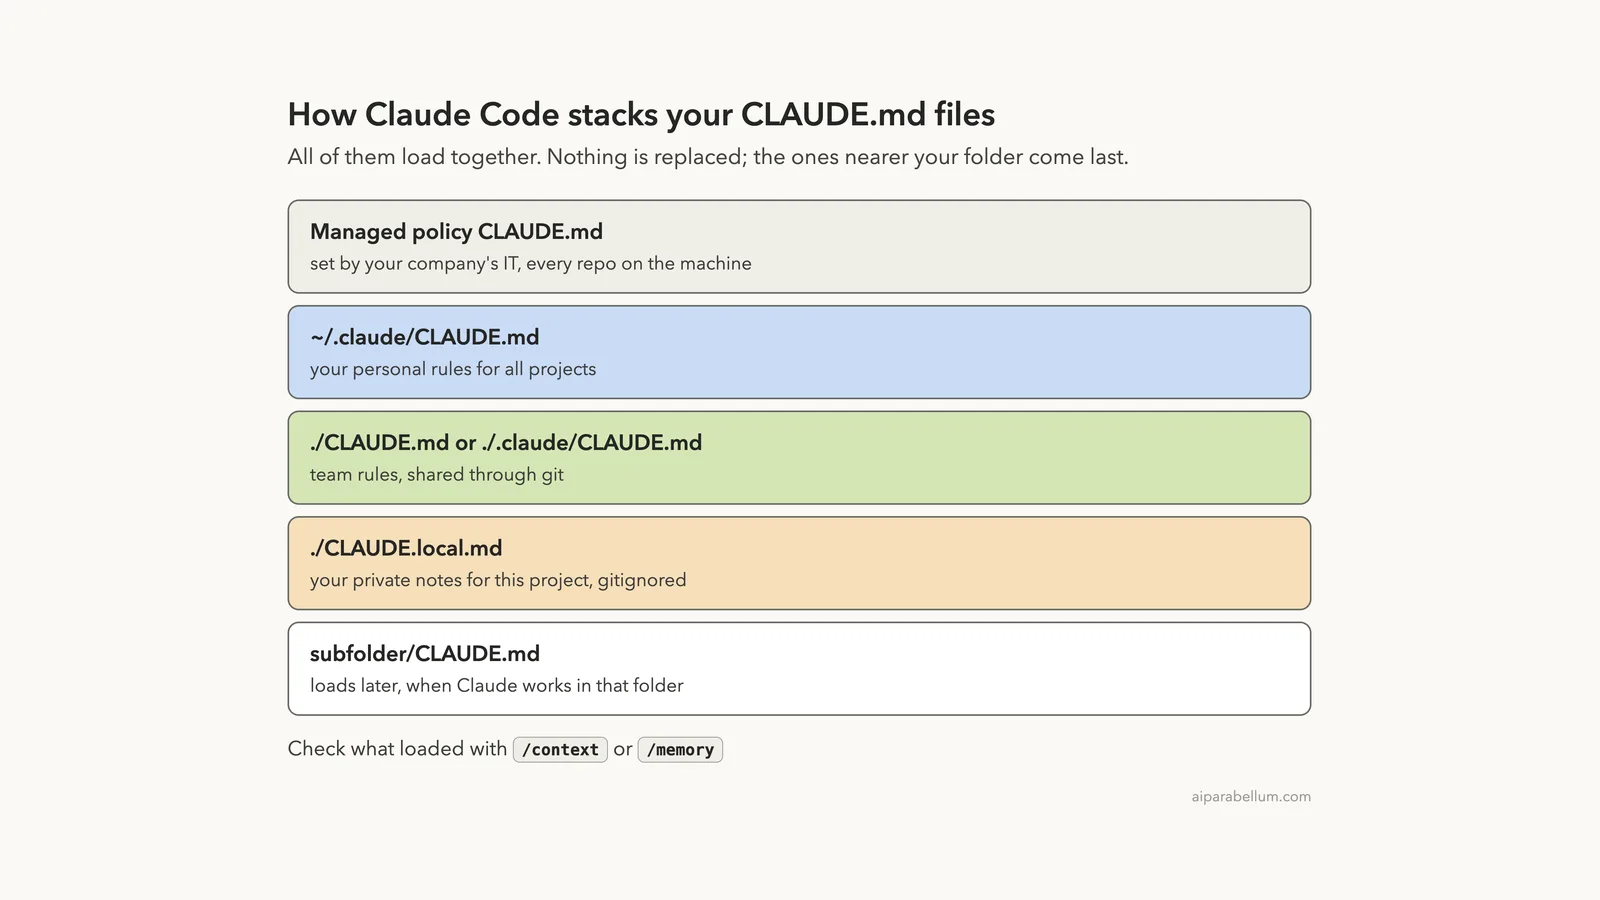Click the title "How Claude Code stacks your CLAUDE.md files"
Viewport: 1600px width, 900px height.
[x=641, y=115]
